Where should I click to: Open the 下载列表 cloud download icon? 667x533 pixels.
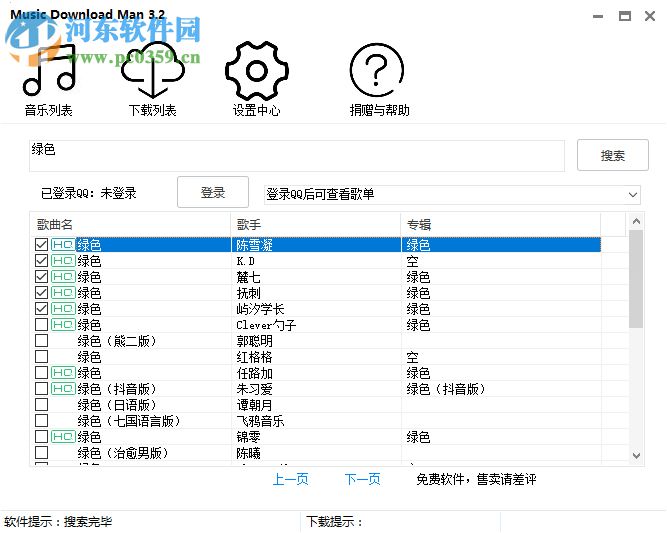[x=153, y=71]
